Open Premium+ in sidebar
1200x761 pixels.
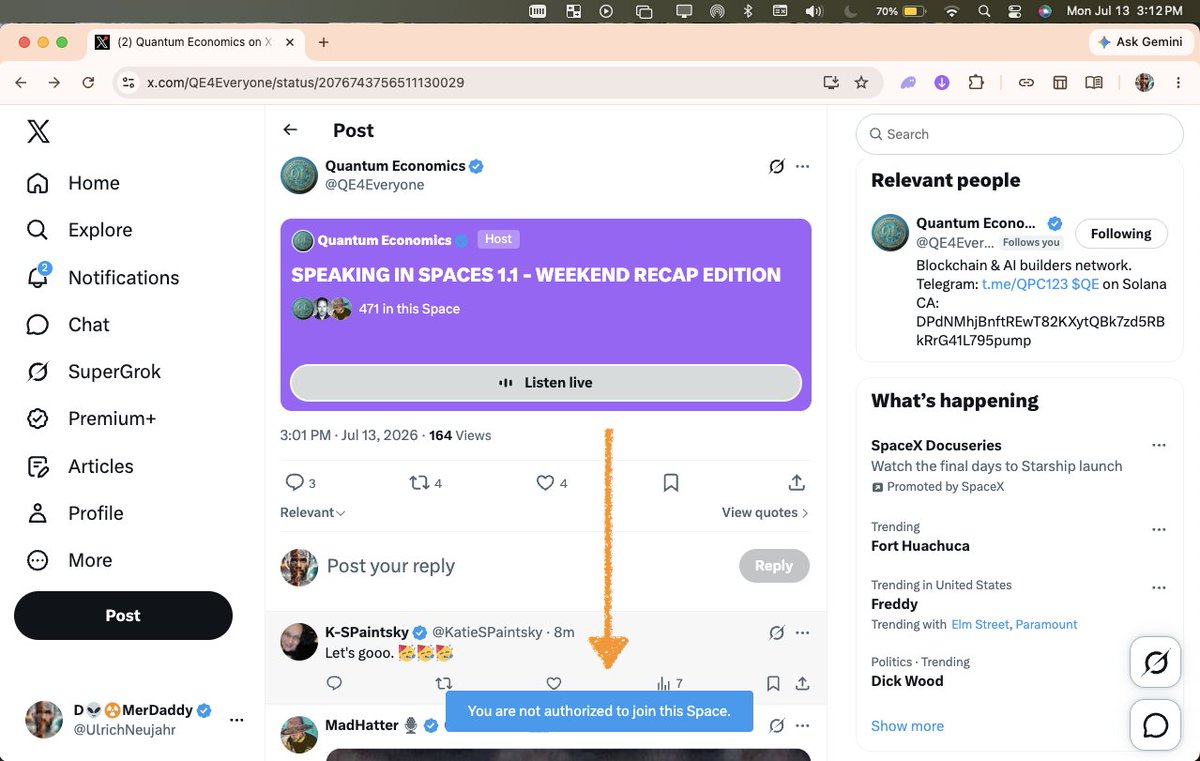tap(90, 419)
